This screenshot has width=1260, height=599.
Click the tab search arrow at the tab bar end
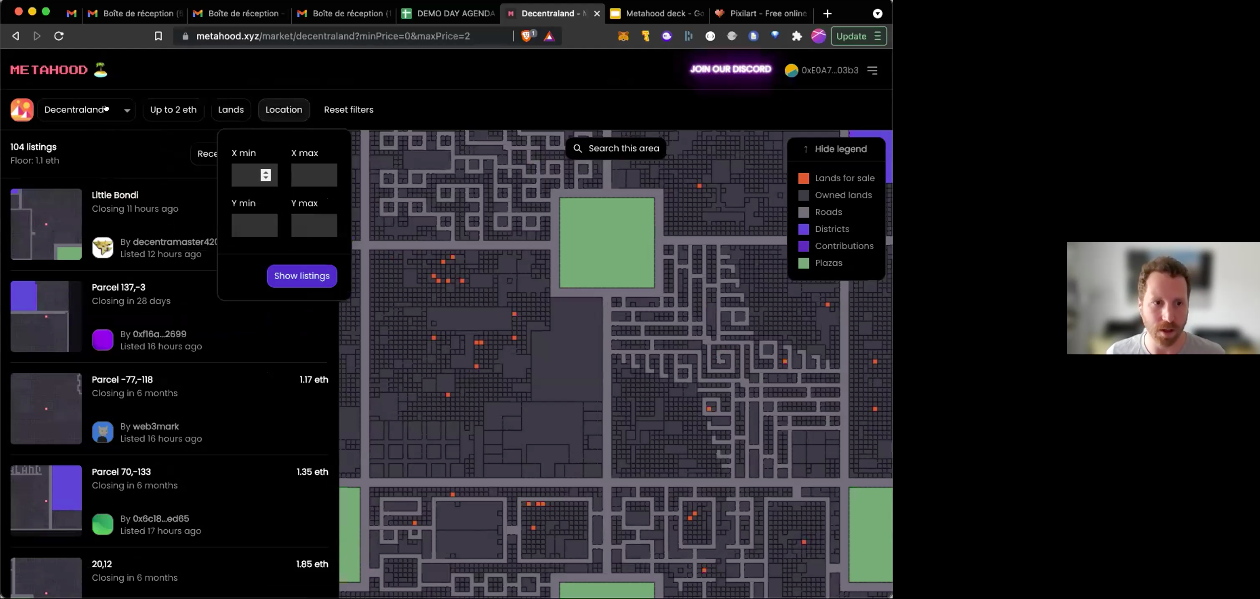pyautogui.click(x=877, y=13)
